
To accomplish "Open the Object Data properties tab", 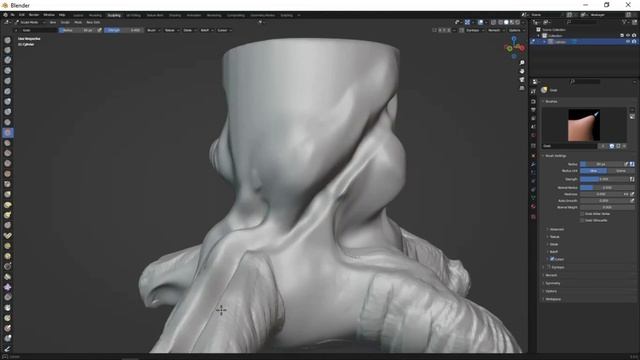I will (533, 198).
